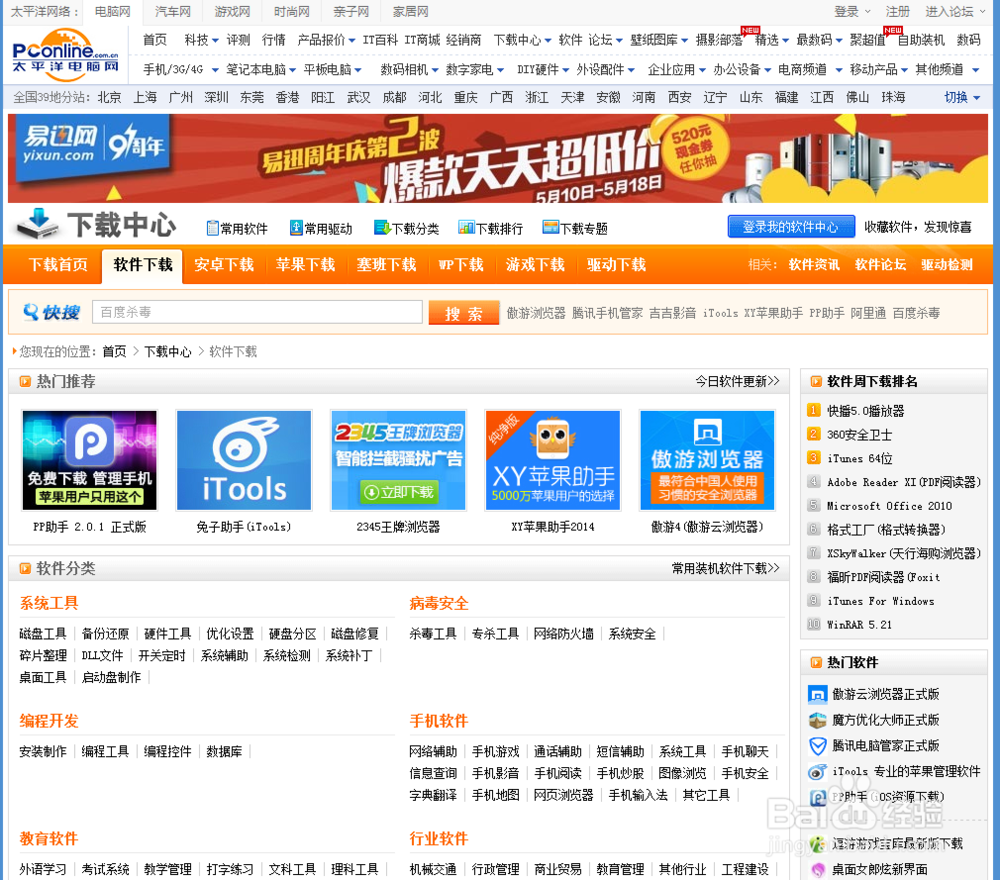Switch to 驱动下载 tab
Viewport: 1000px width, 880px height.
coord(616,265)
